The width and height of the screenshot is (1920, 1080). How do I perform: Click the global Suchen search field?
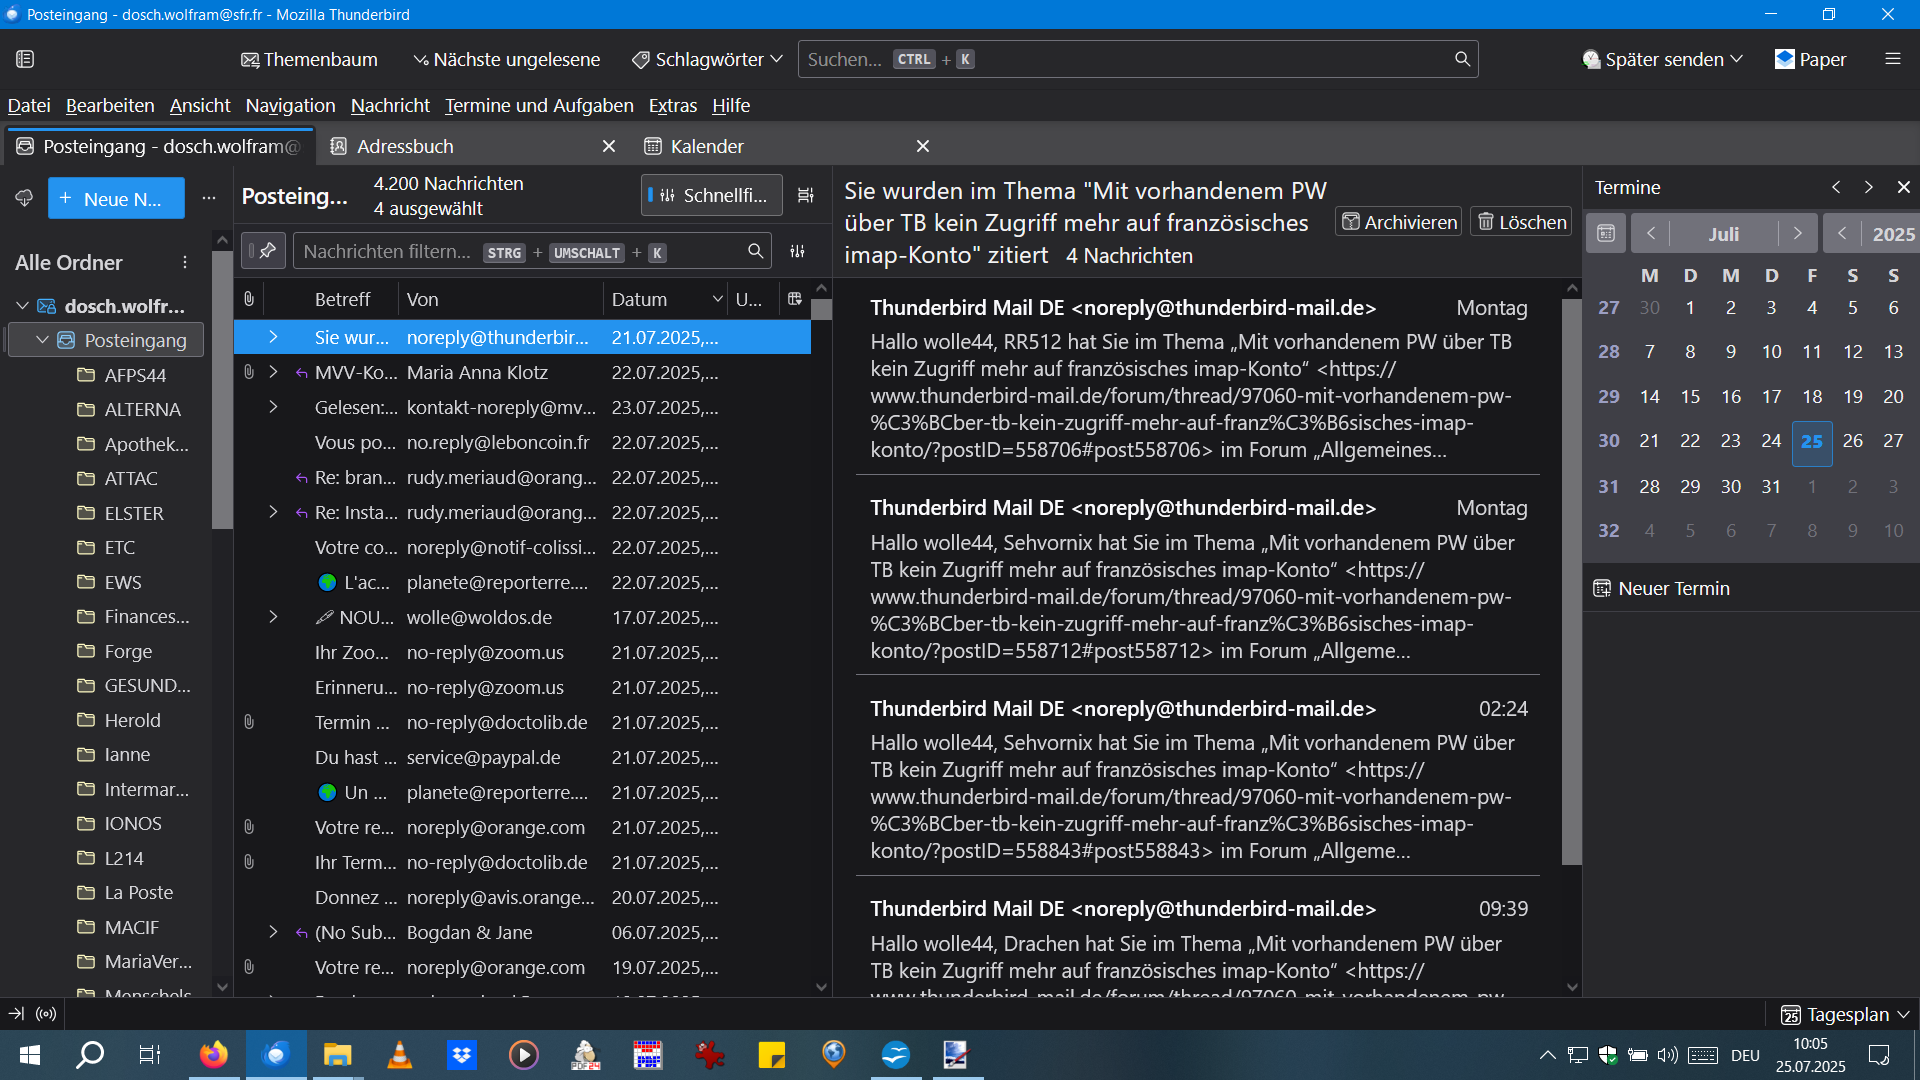(1136, 59)
